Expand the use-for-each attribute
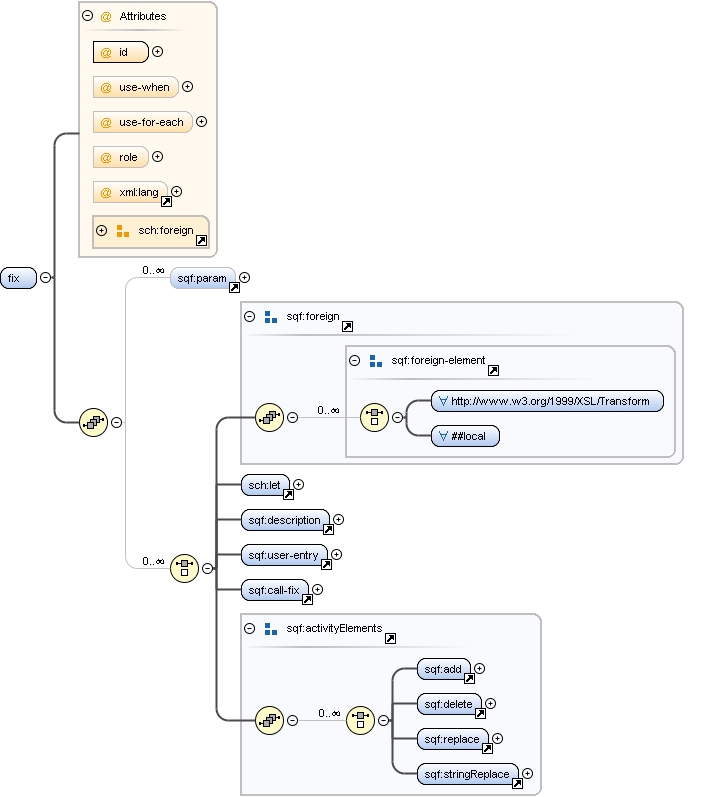 click(201, 122)
